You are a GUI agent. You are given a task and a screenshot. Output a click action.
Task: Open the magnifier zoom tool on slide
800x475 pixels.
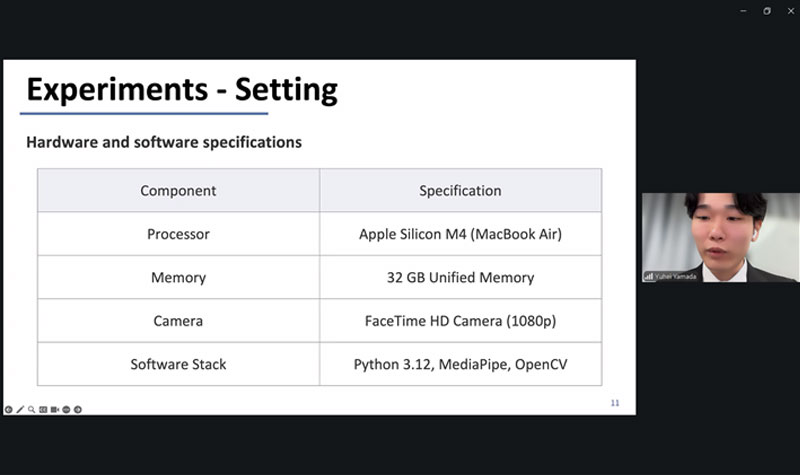(31, 409)
